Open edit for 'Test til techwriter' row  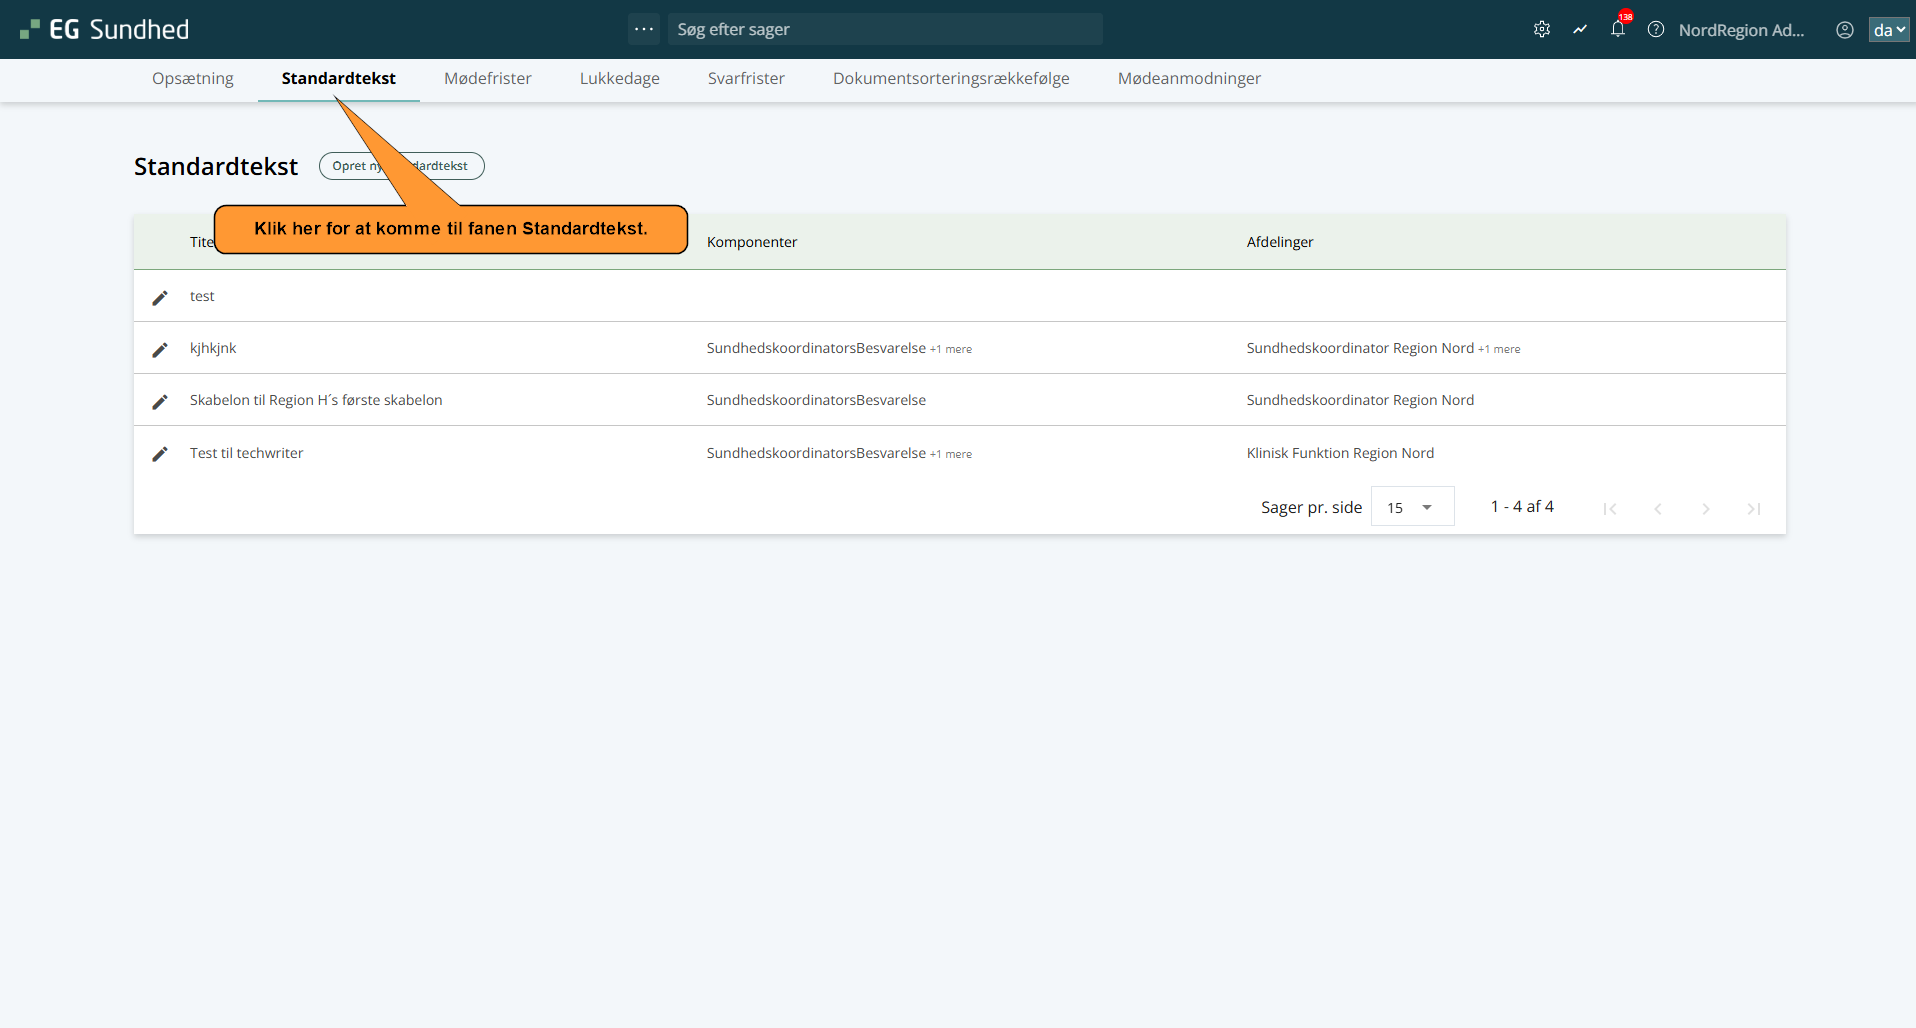(160, 454)
